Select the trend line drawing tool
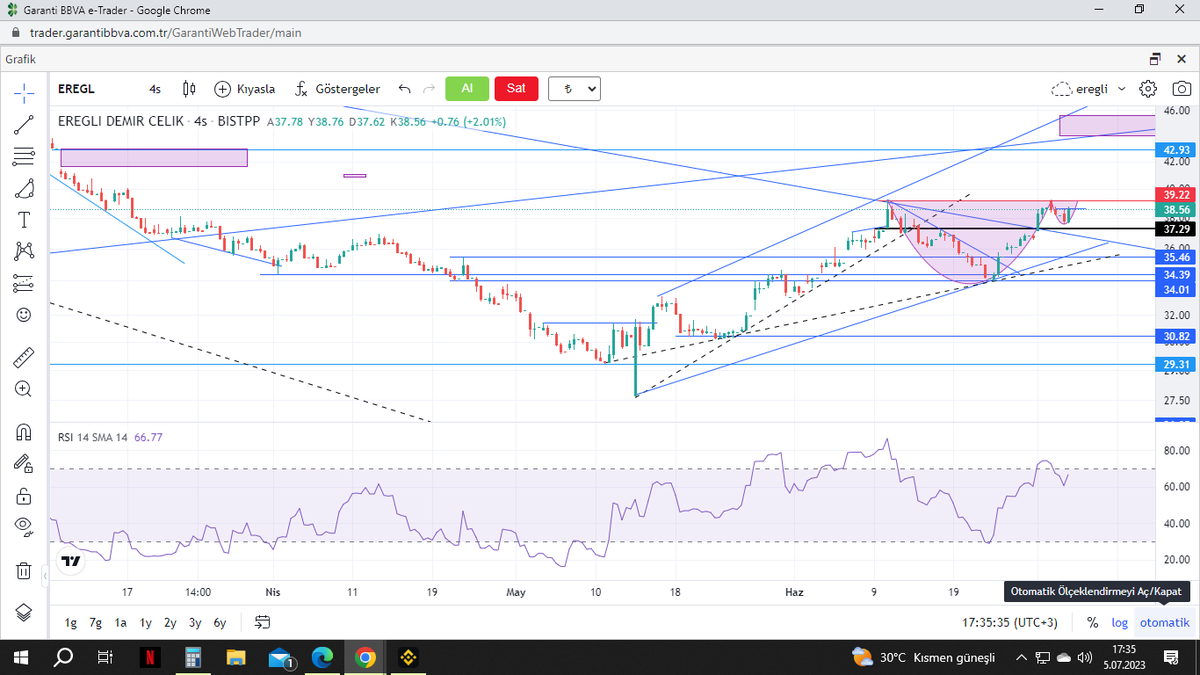Screen dimensions: 1200x675 (24, 125)
